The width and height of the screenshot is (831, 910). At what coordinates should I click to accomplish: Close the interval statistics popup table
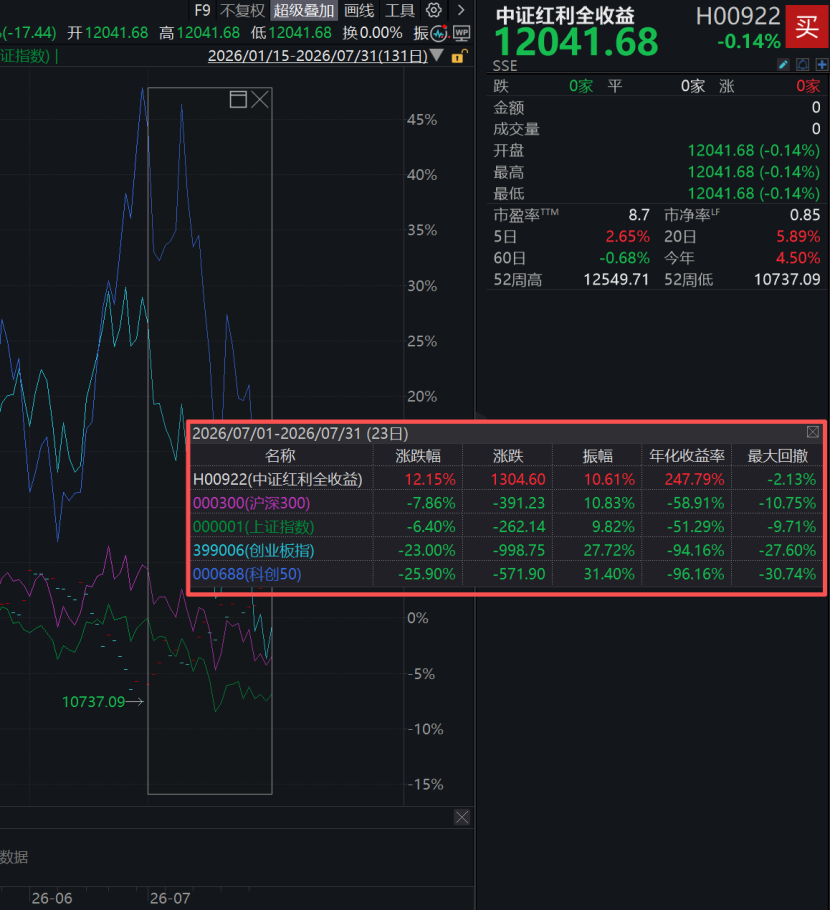point(812,432)
